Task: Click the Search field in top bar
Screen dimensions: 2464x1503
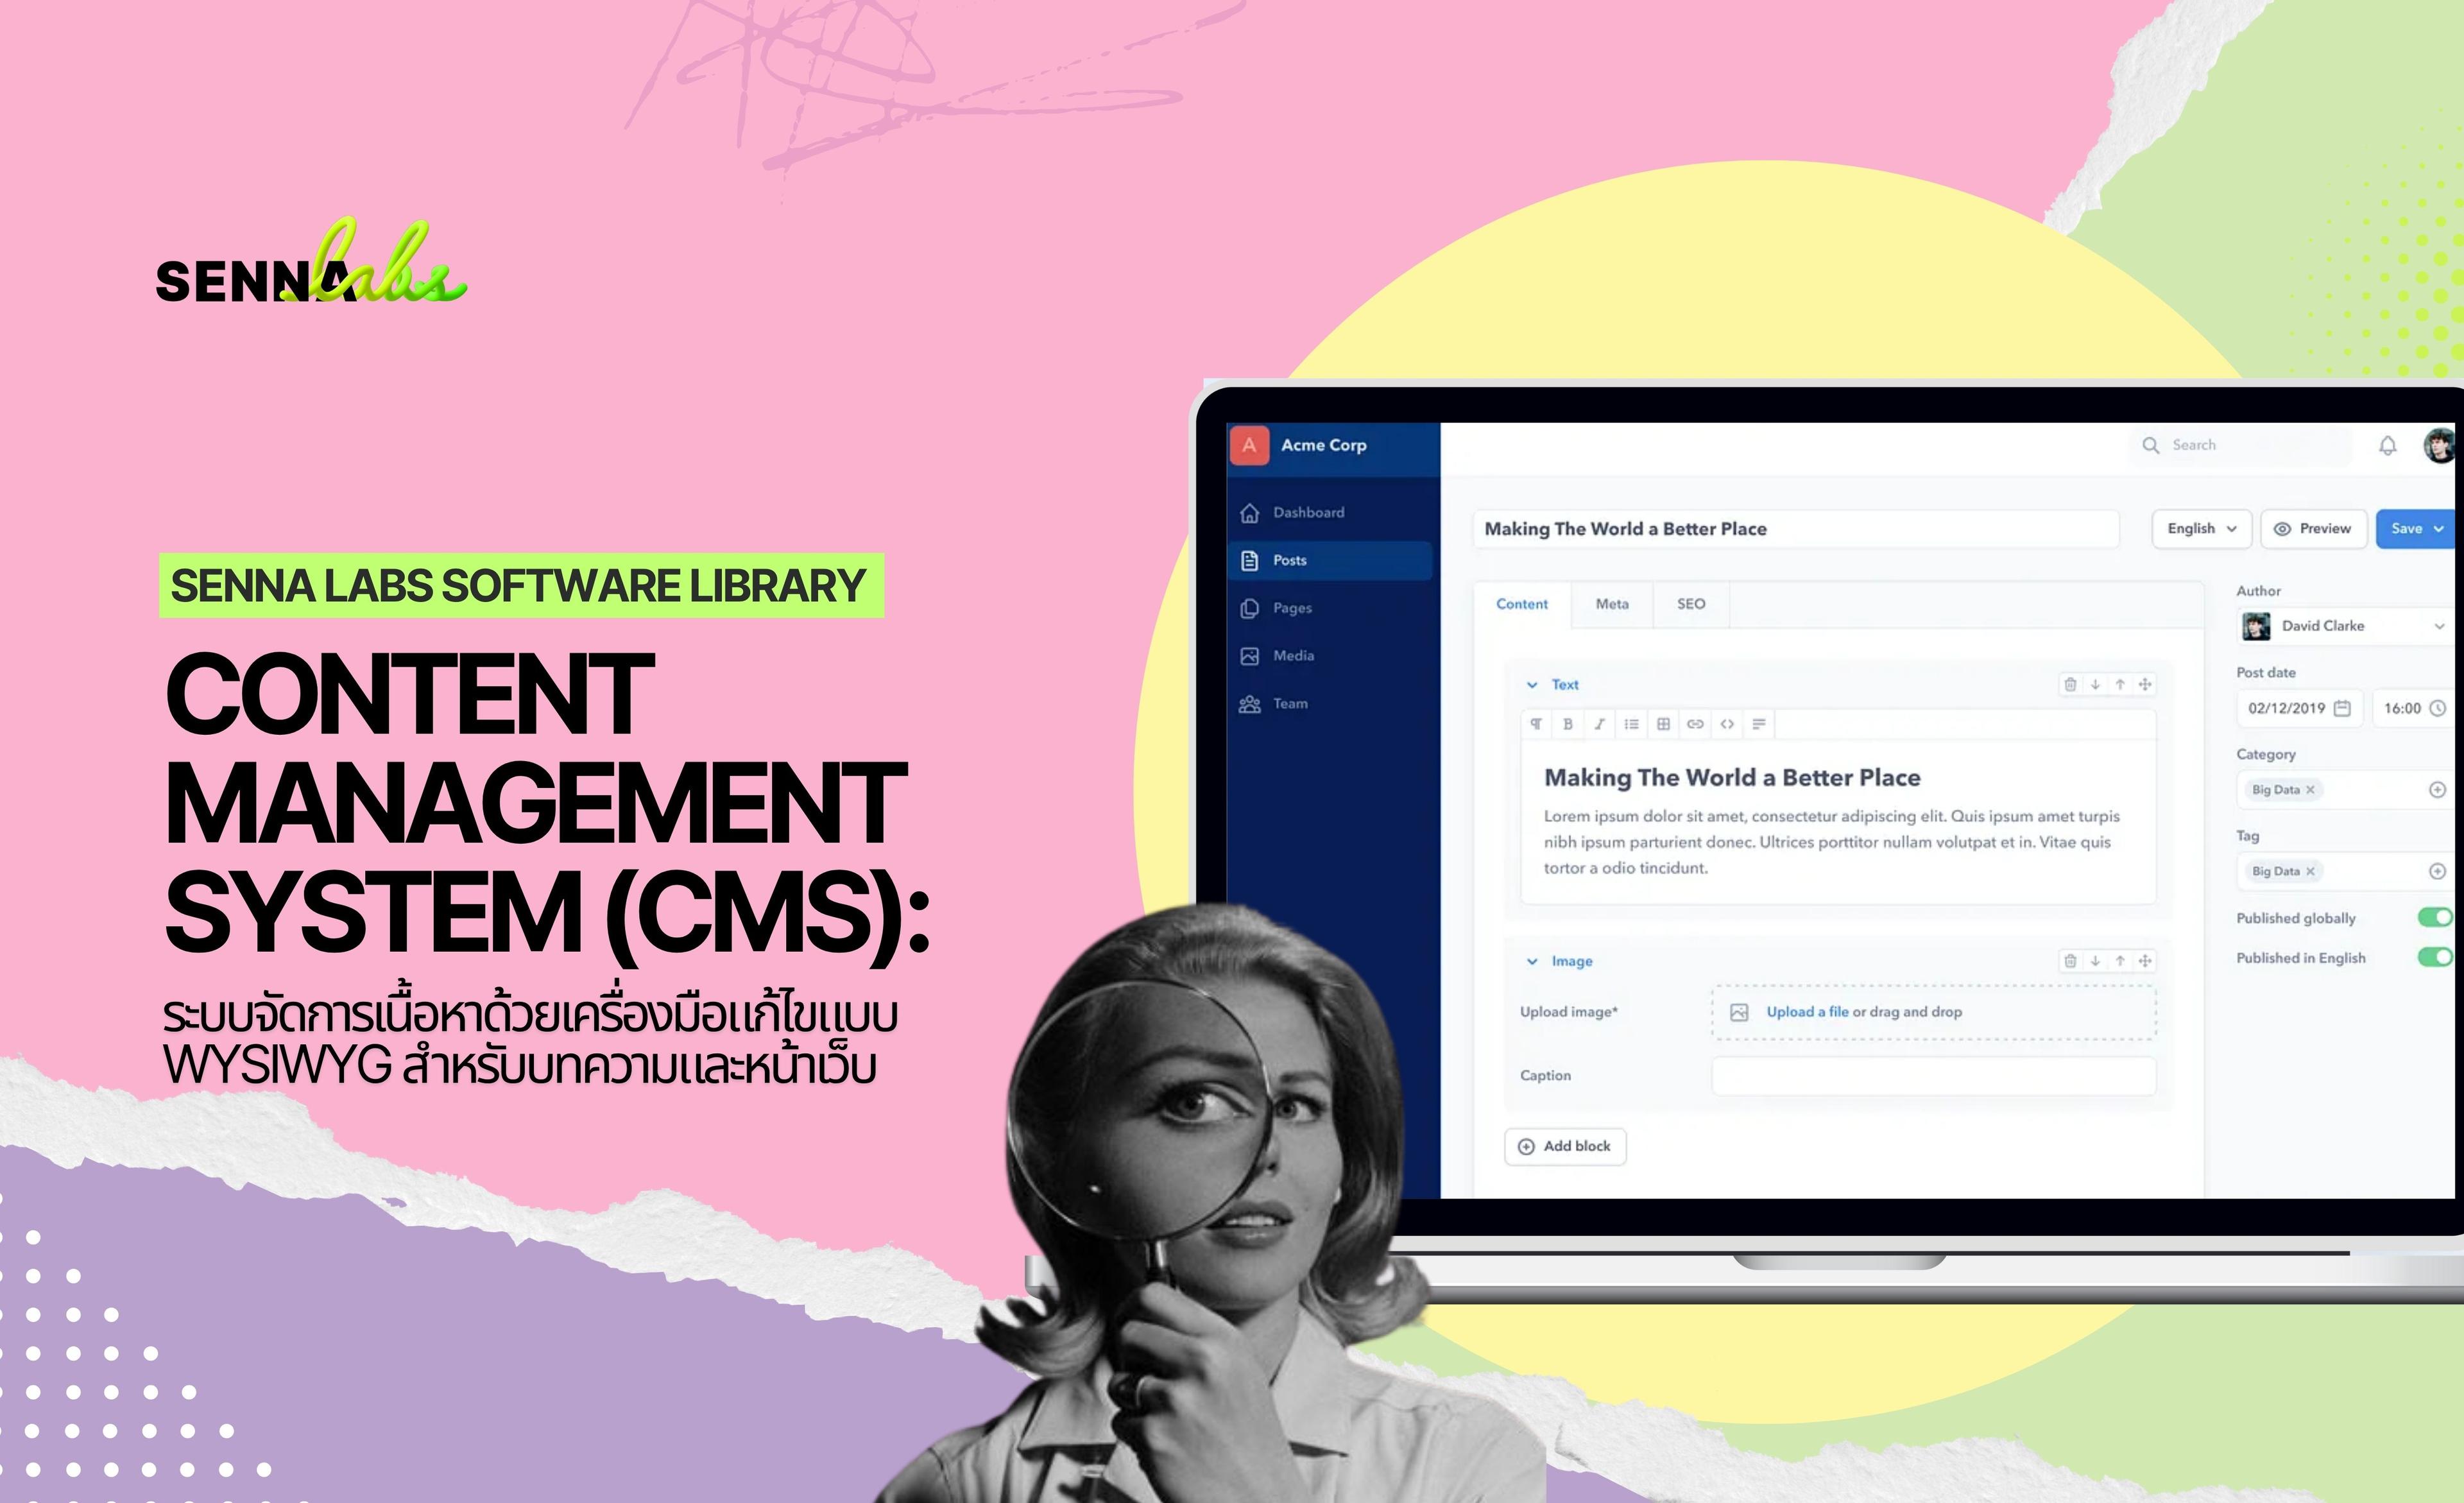Action: [2241, 445]
